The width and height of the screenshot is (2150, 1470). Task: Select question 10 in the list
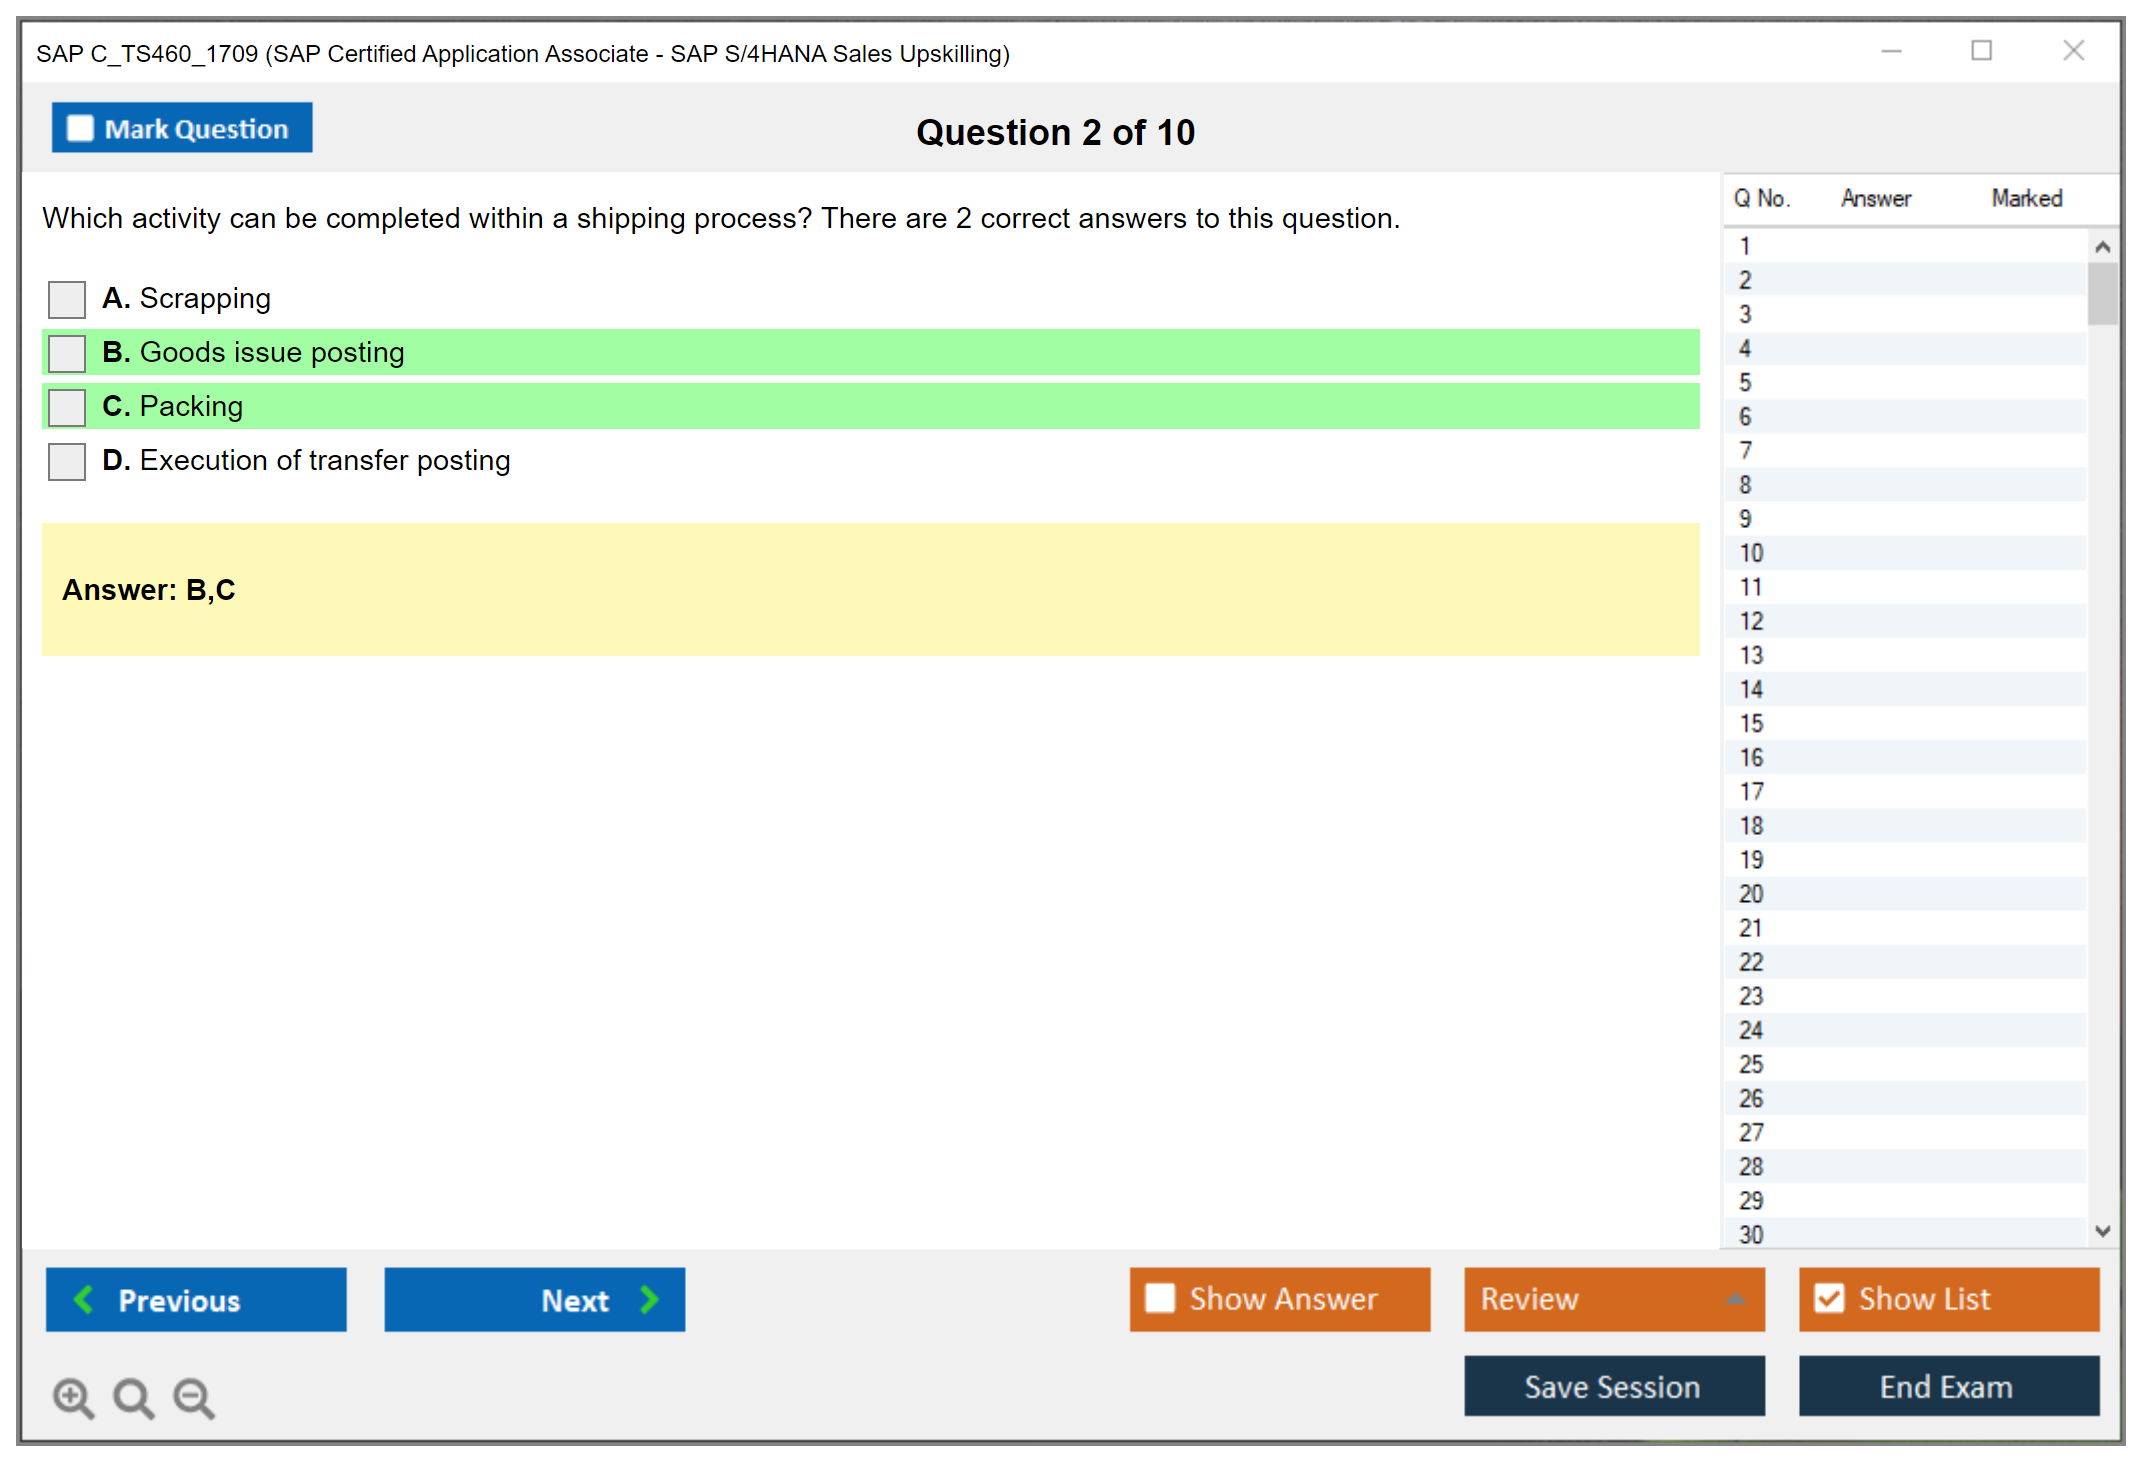1751,553
